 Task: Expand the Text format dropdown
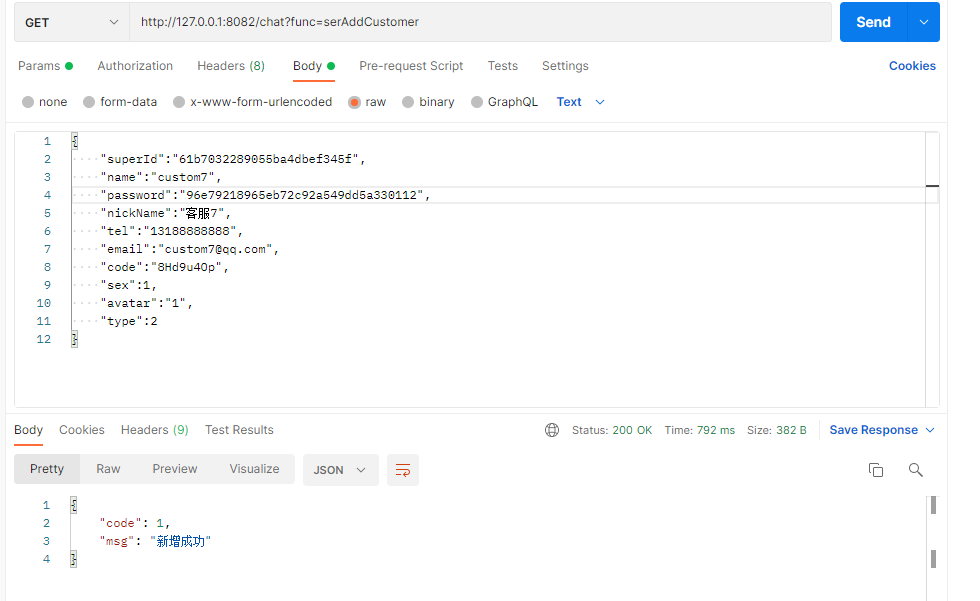coord(581,102)
